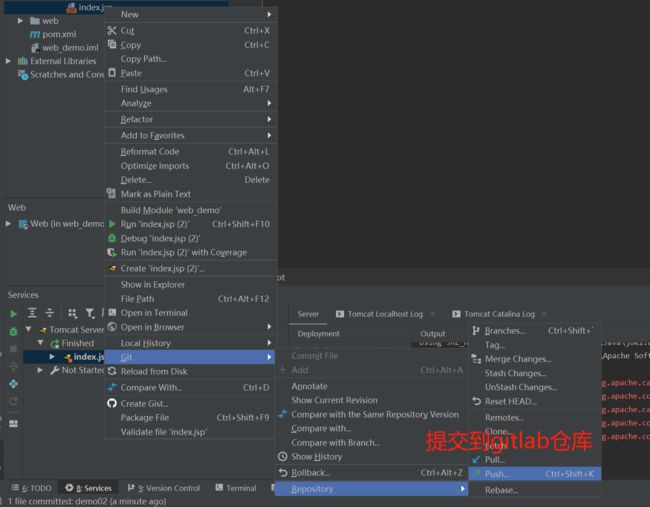650x507 pixels.
Task: Expand the web folder in project tree
Action: pyautogui.click(x=20, y=20)
